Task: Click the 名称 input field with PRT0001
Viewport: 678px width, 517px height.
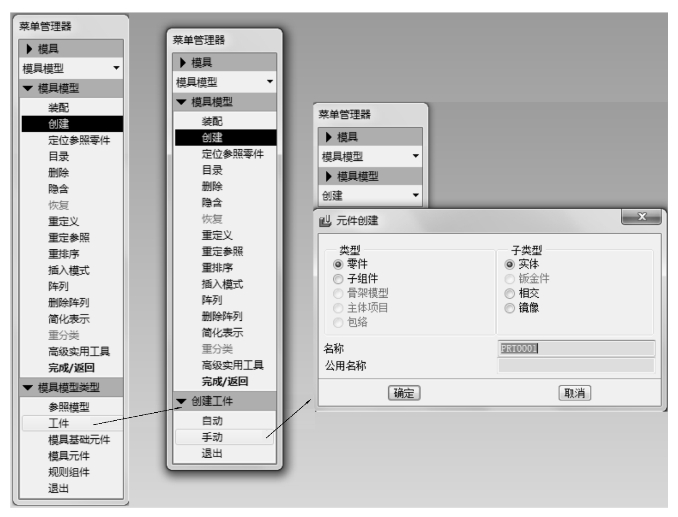Action: tap(576, 348)
